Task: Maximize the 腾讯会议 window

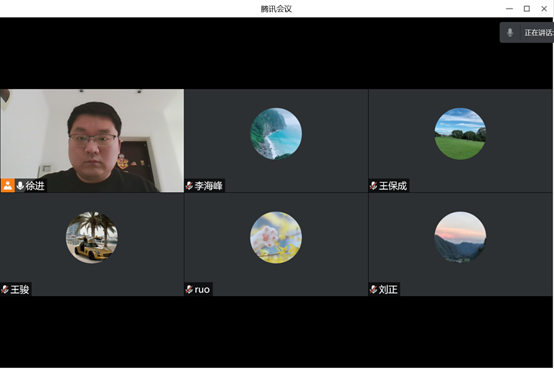Action: tap(526, 8)
